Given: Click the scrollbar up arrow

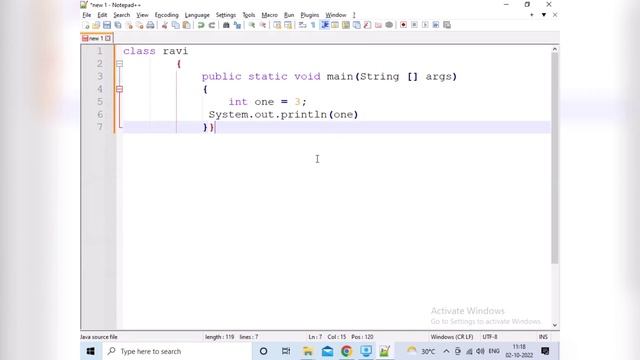Looking at the screenshot, I should 555,49.
